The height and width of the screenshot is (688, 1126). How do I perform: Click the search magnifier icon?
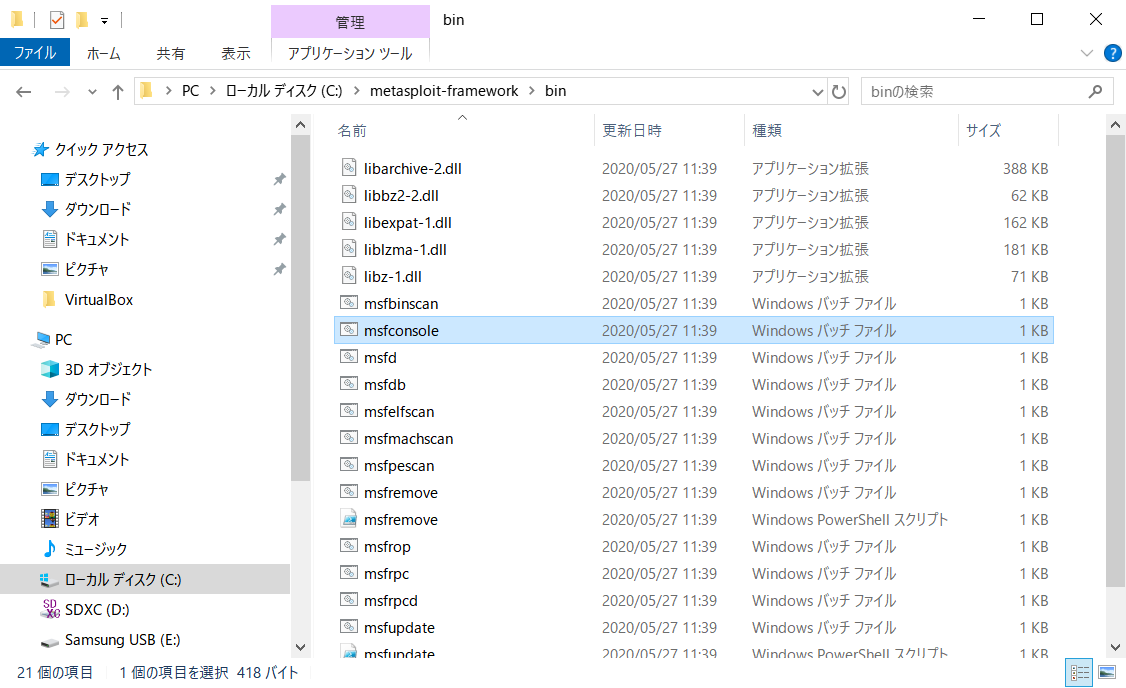pyautogui.click(x=1095, y=92)
